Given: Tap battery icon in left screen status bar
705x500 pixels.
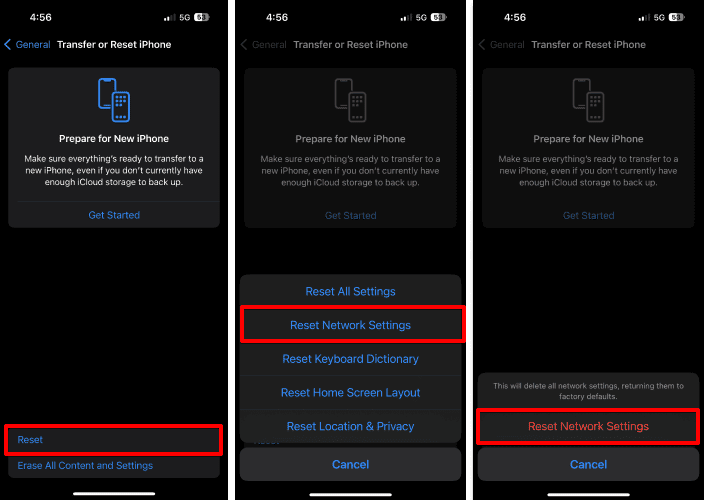Looking at the screenshot, I should 202,18.
